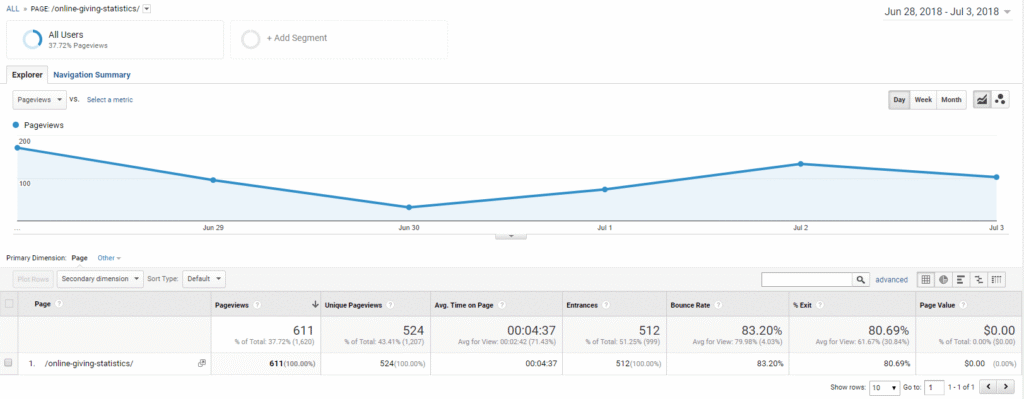Click help icon next to Page header

[59, 304]
